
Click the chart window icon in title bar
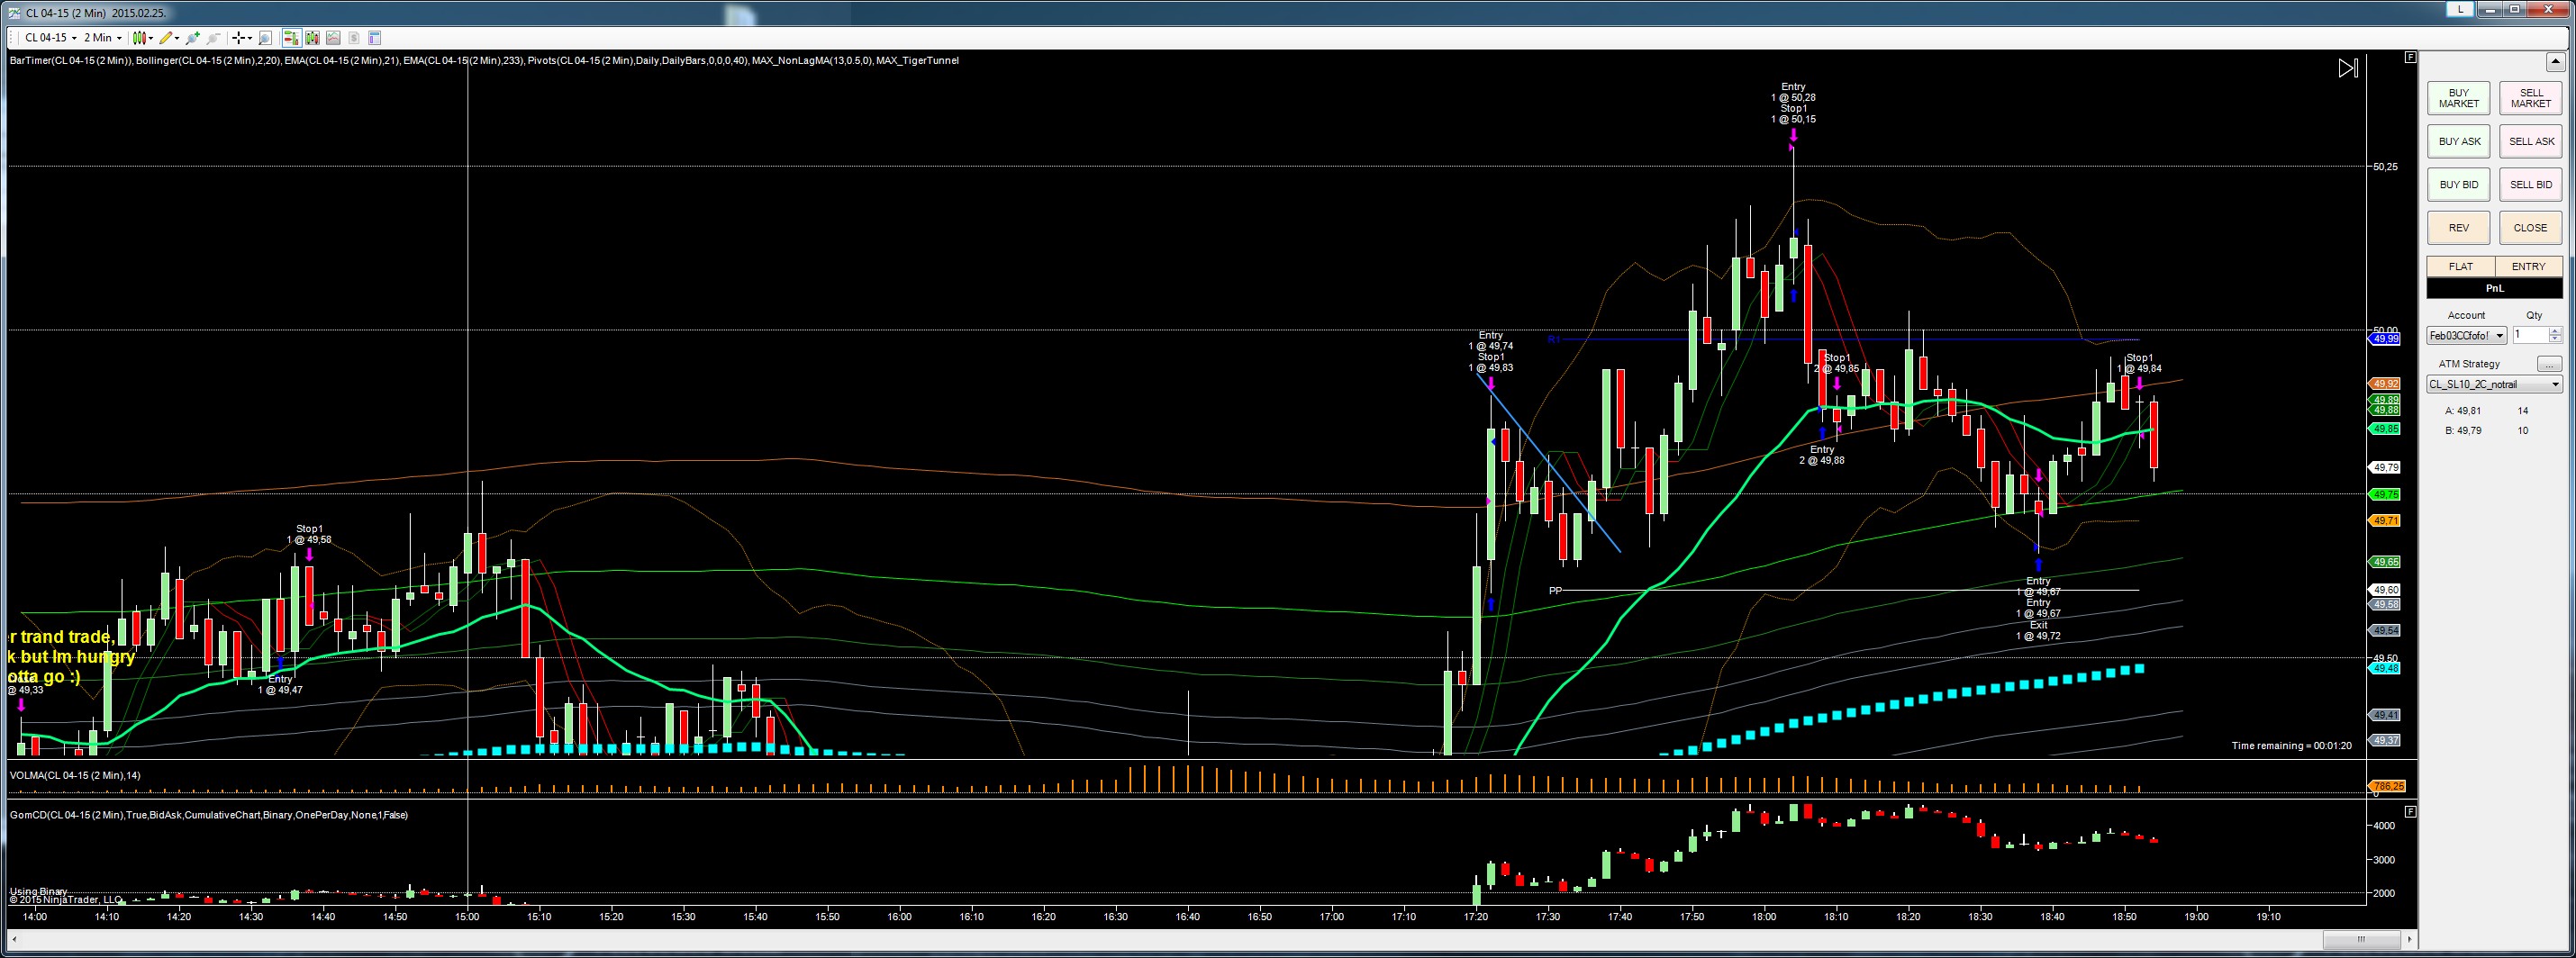point(14,13)
